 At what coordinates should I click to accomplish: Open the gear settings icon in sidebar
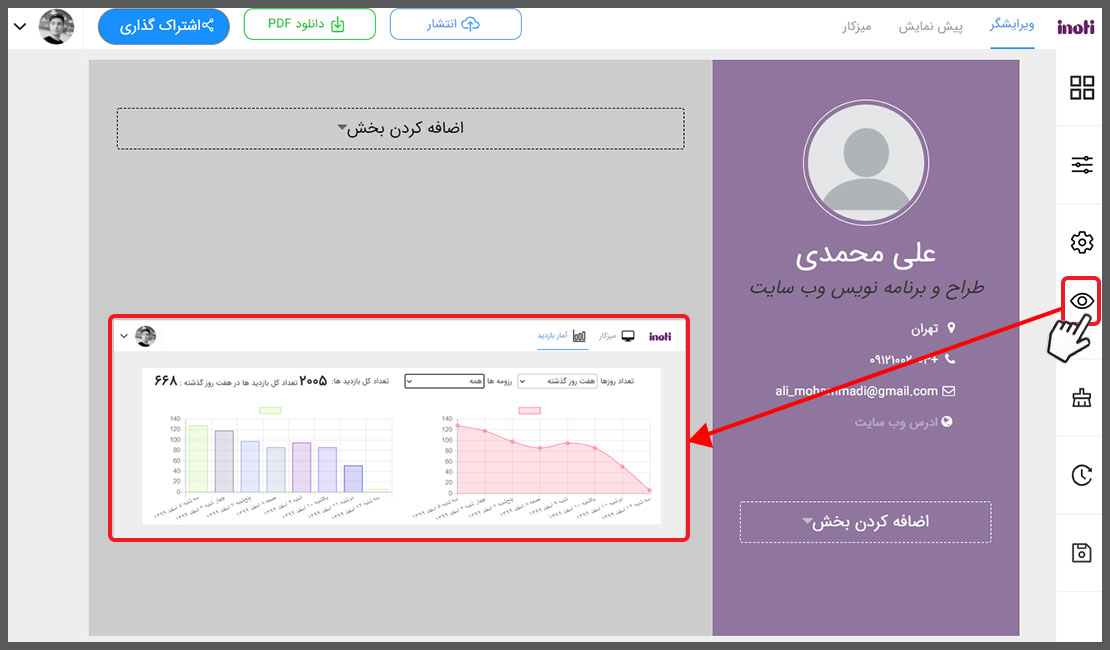pos(1082,242)
